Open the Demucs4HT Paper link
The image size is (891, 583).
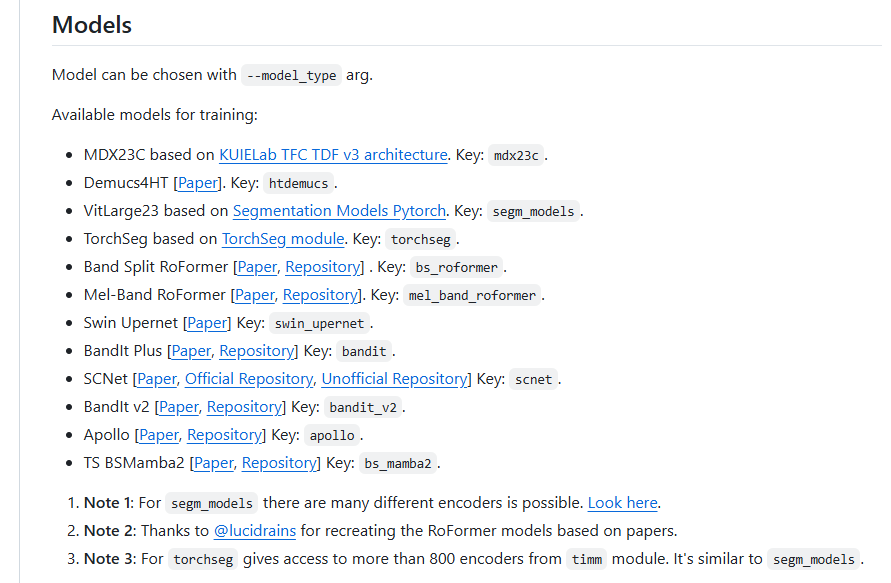[x=198, y=183]
